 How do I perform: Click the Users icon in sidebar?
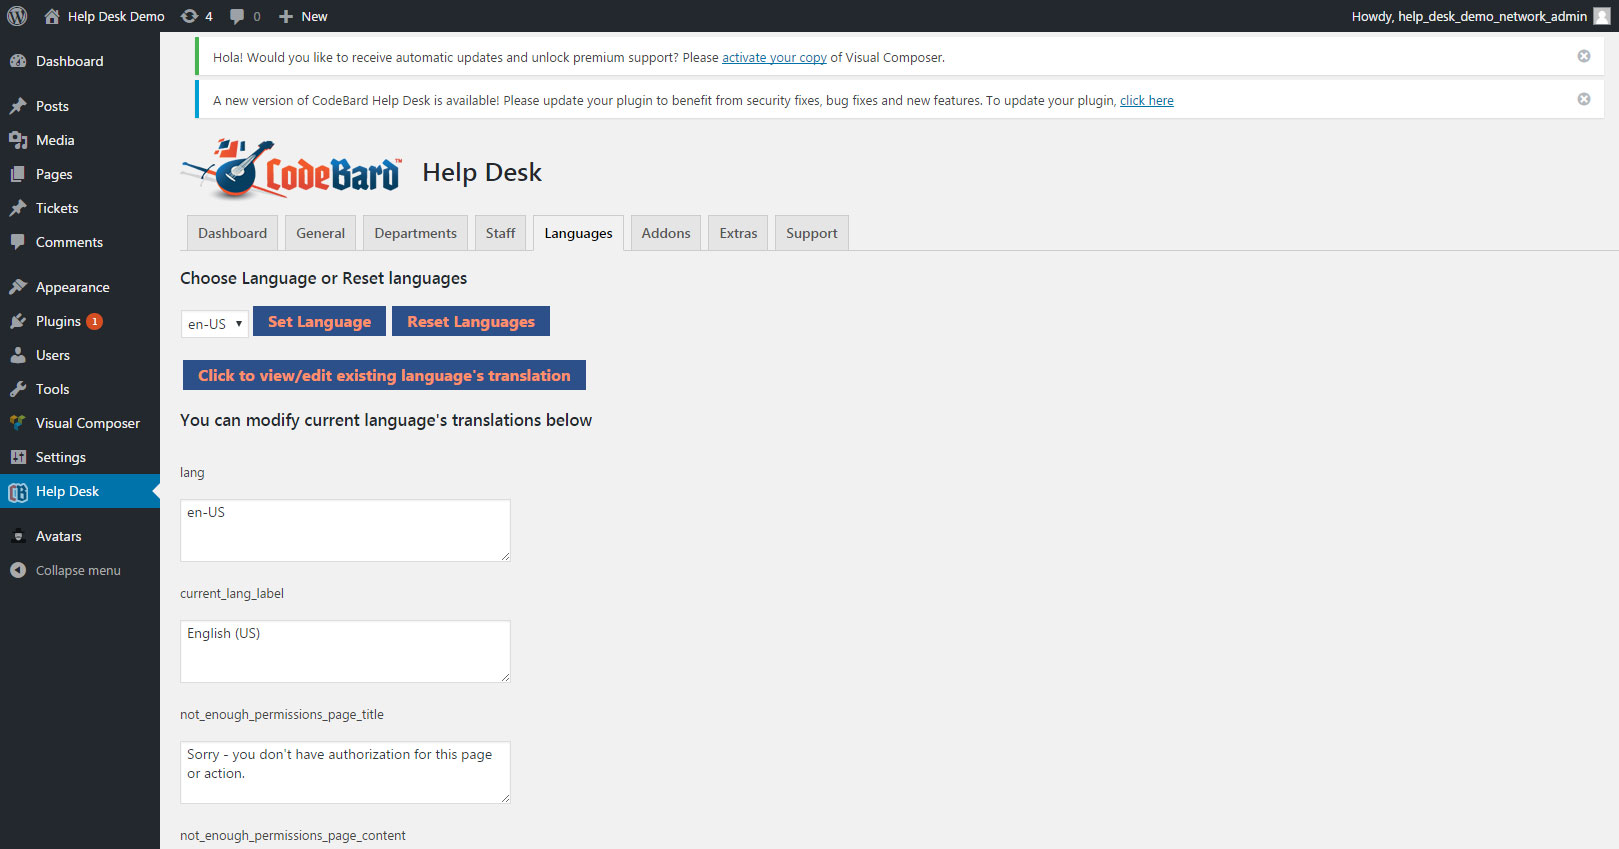coord(18,355)
